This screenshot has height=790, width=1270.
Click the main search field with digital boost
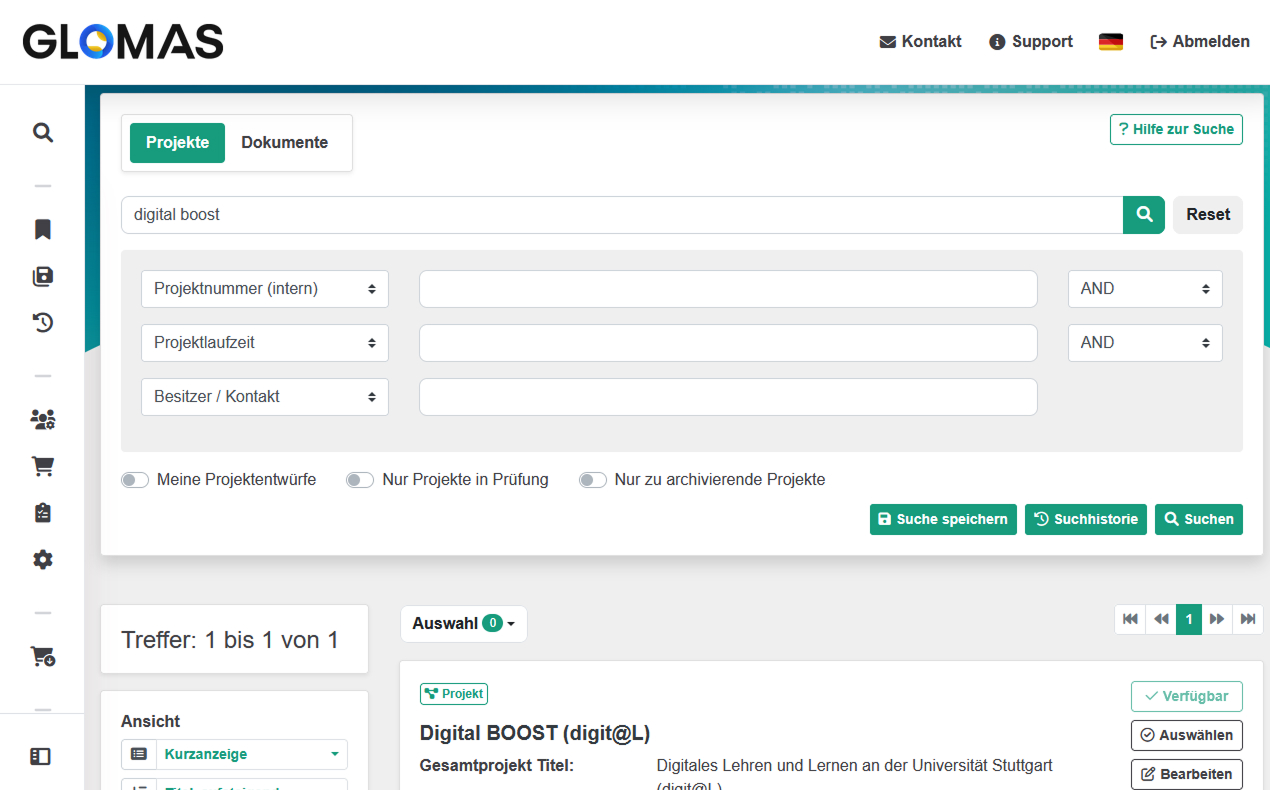pos(622,214)
